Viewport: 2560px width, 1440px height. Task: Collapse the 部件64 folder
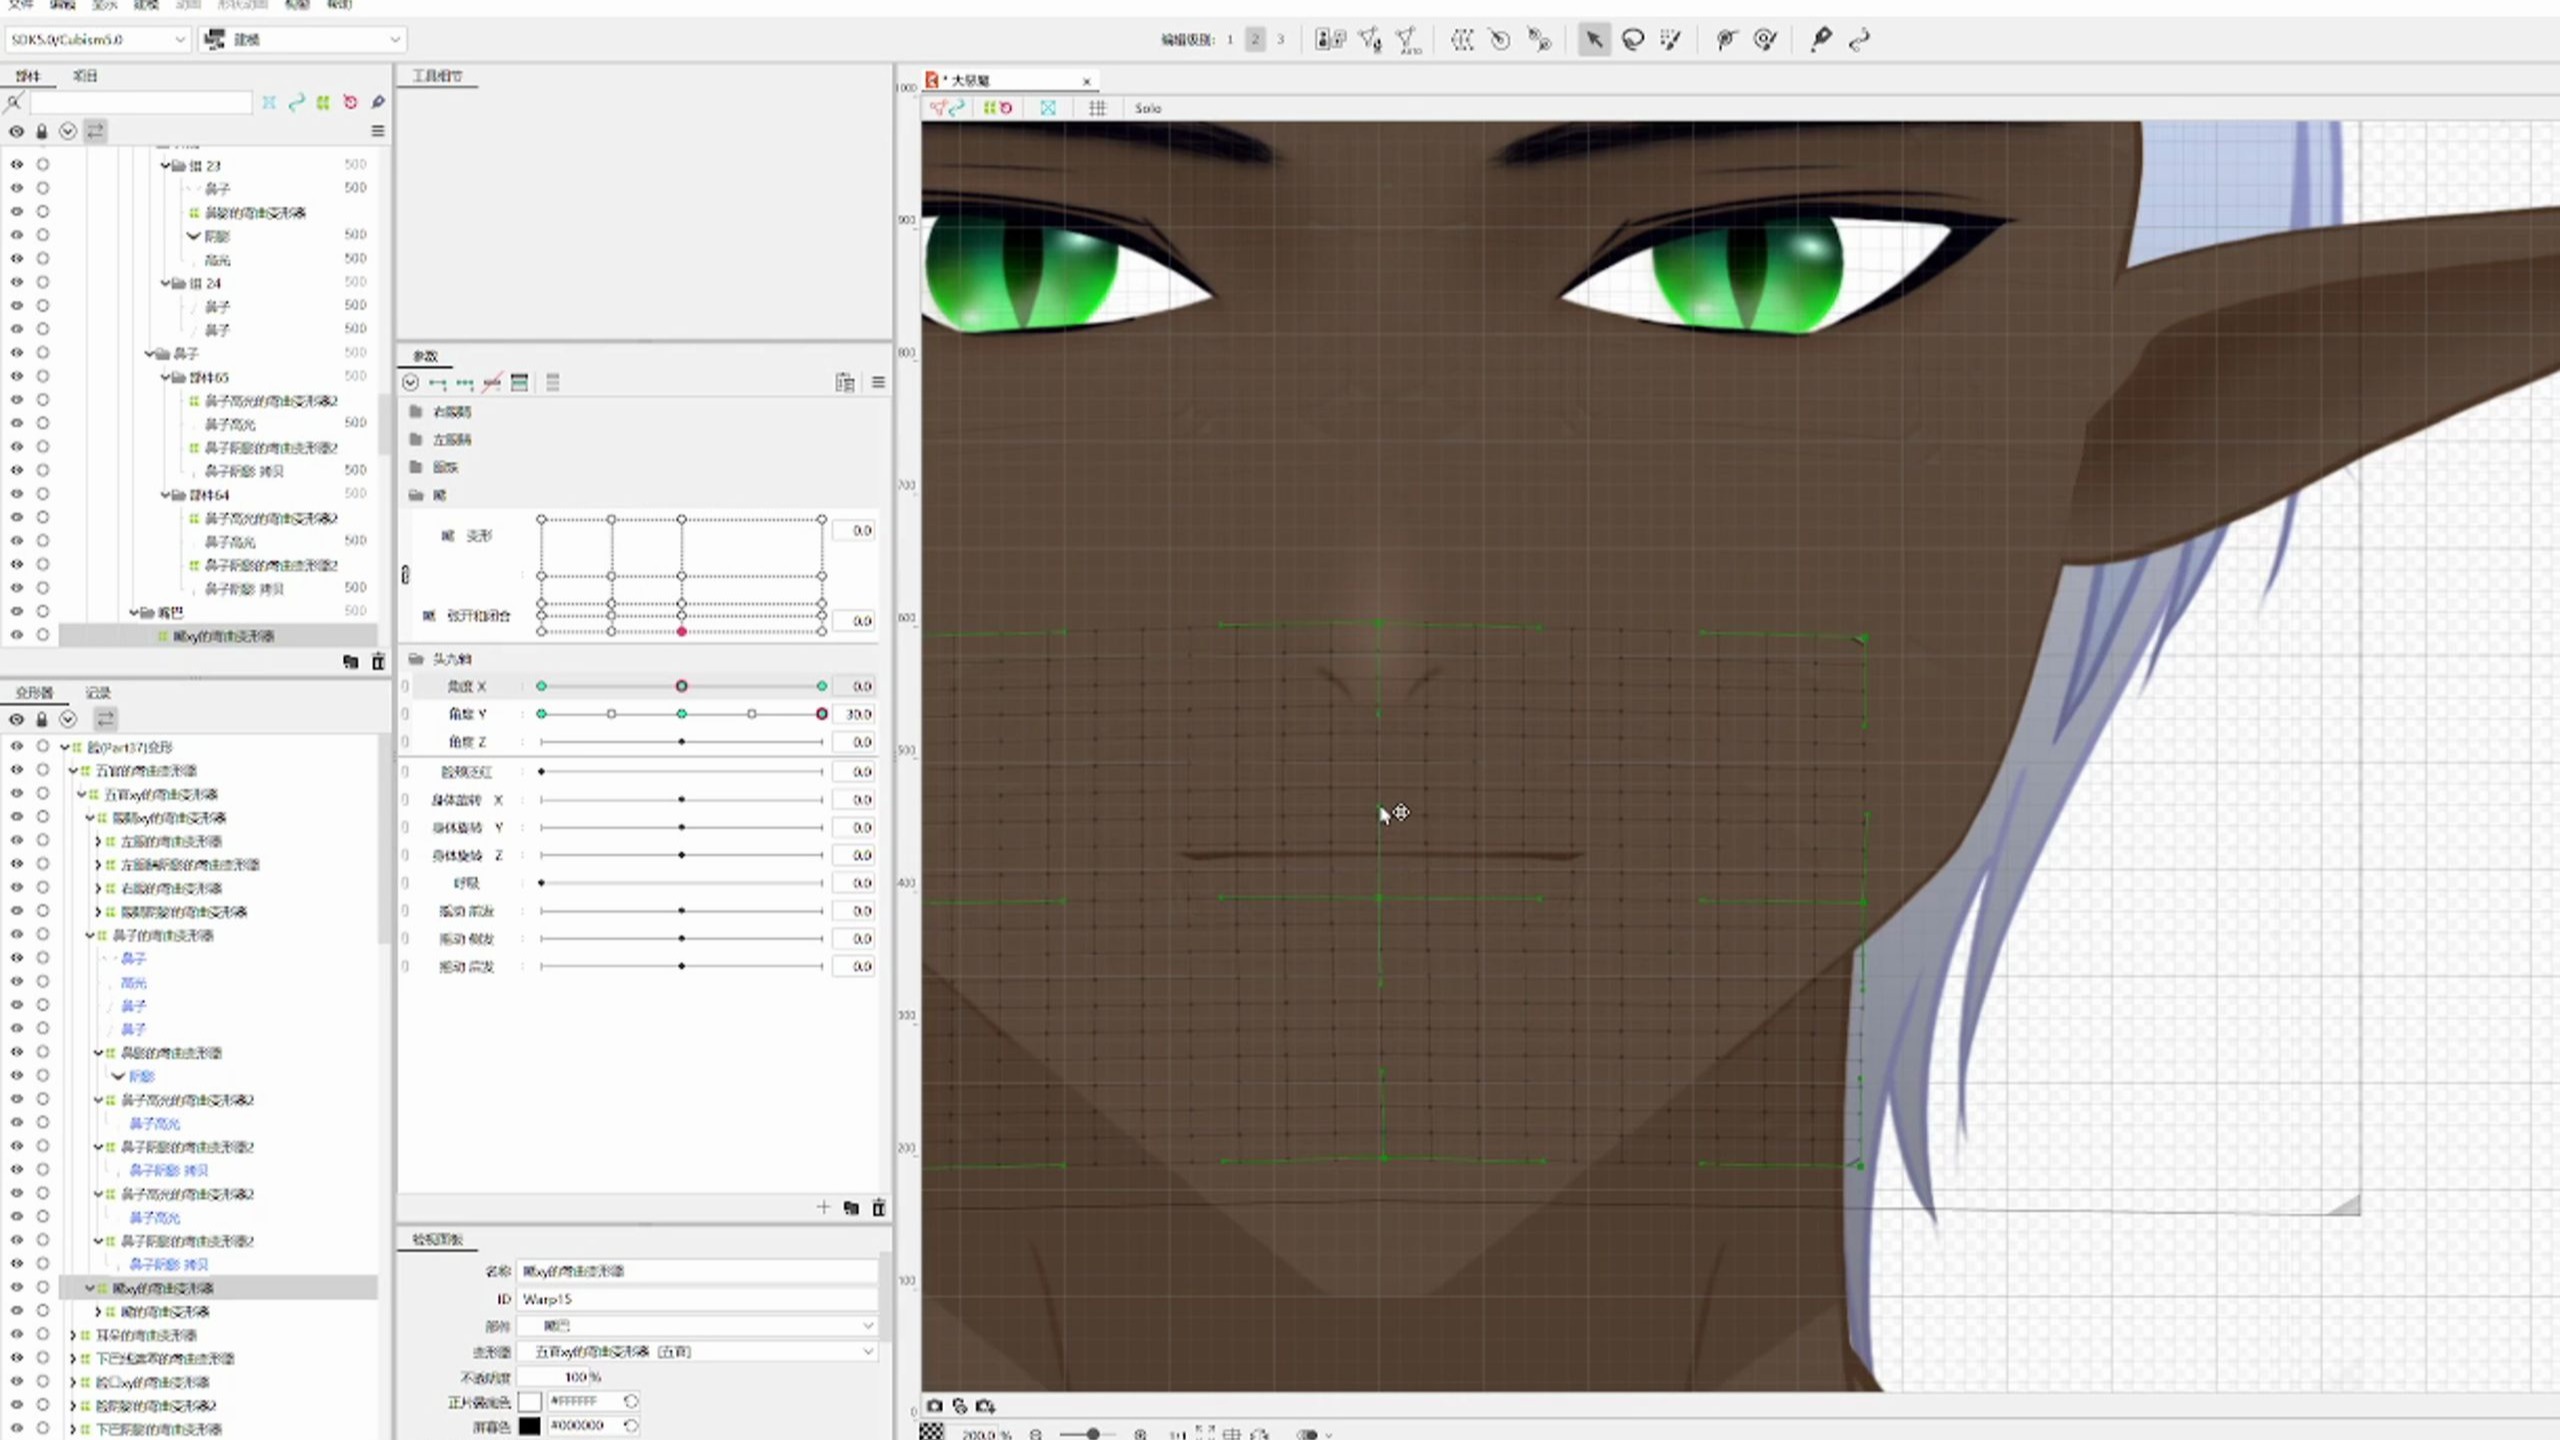[166, 495]
